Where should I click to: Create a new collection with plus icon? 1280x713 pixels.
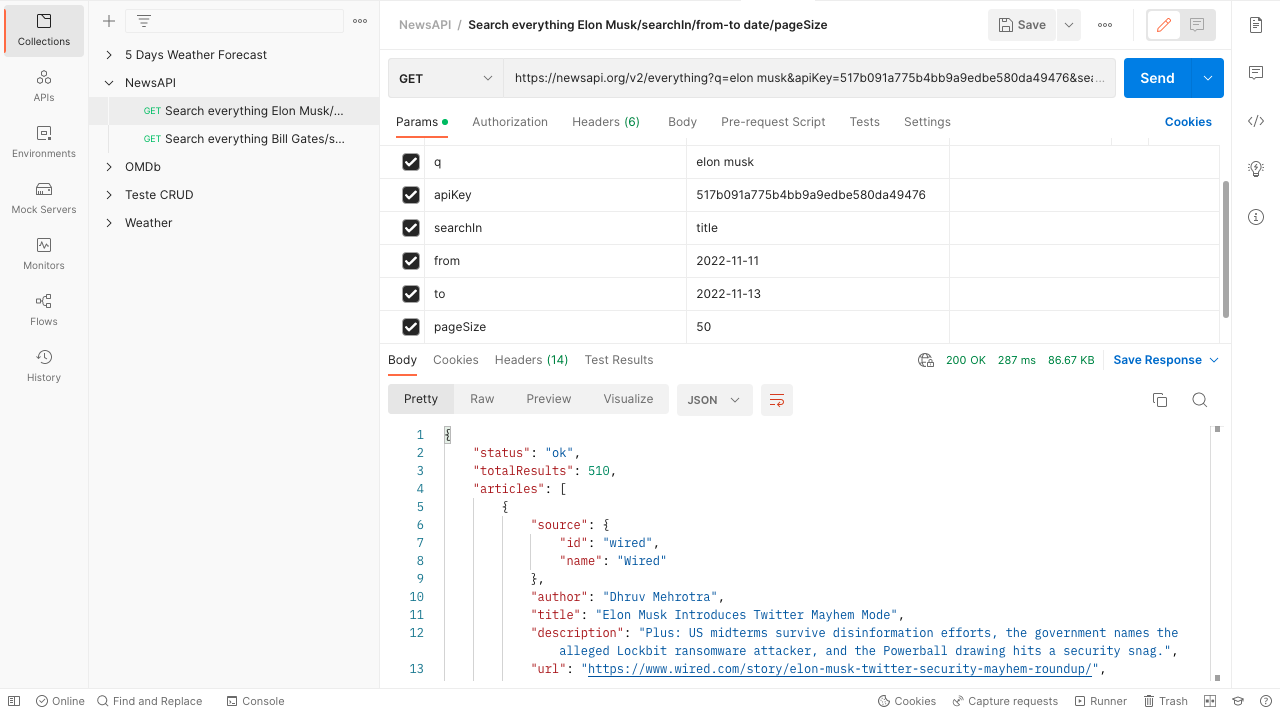(x=109, y=21)
